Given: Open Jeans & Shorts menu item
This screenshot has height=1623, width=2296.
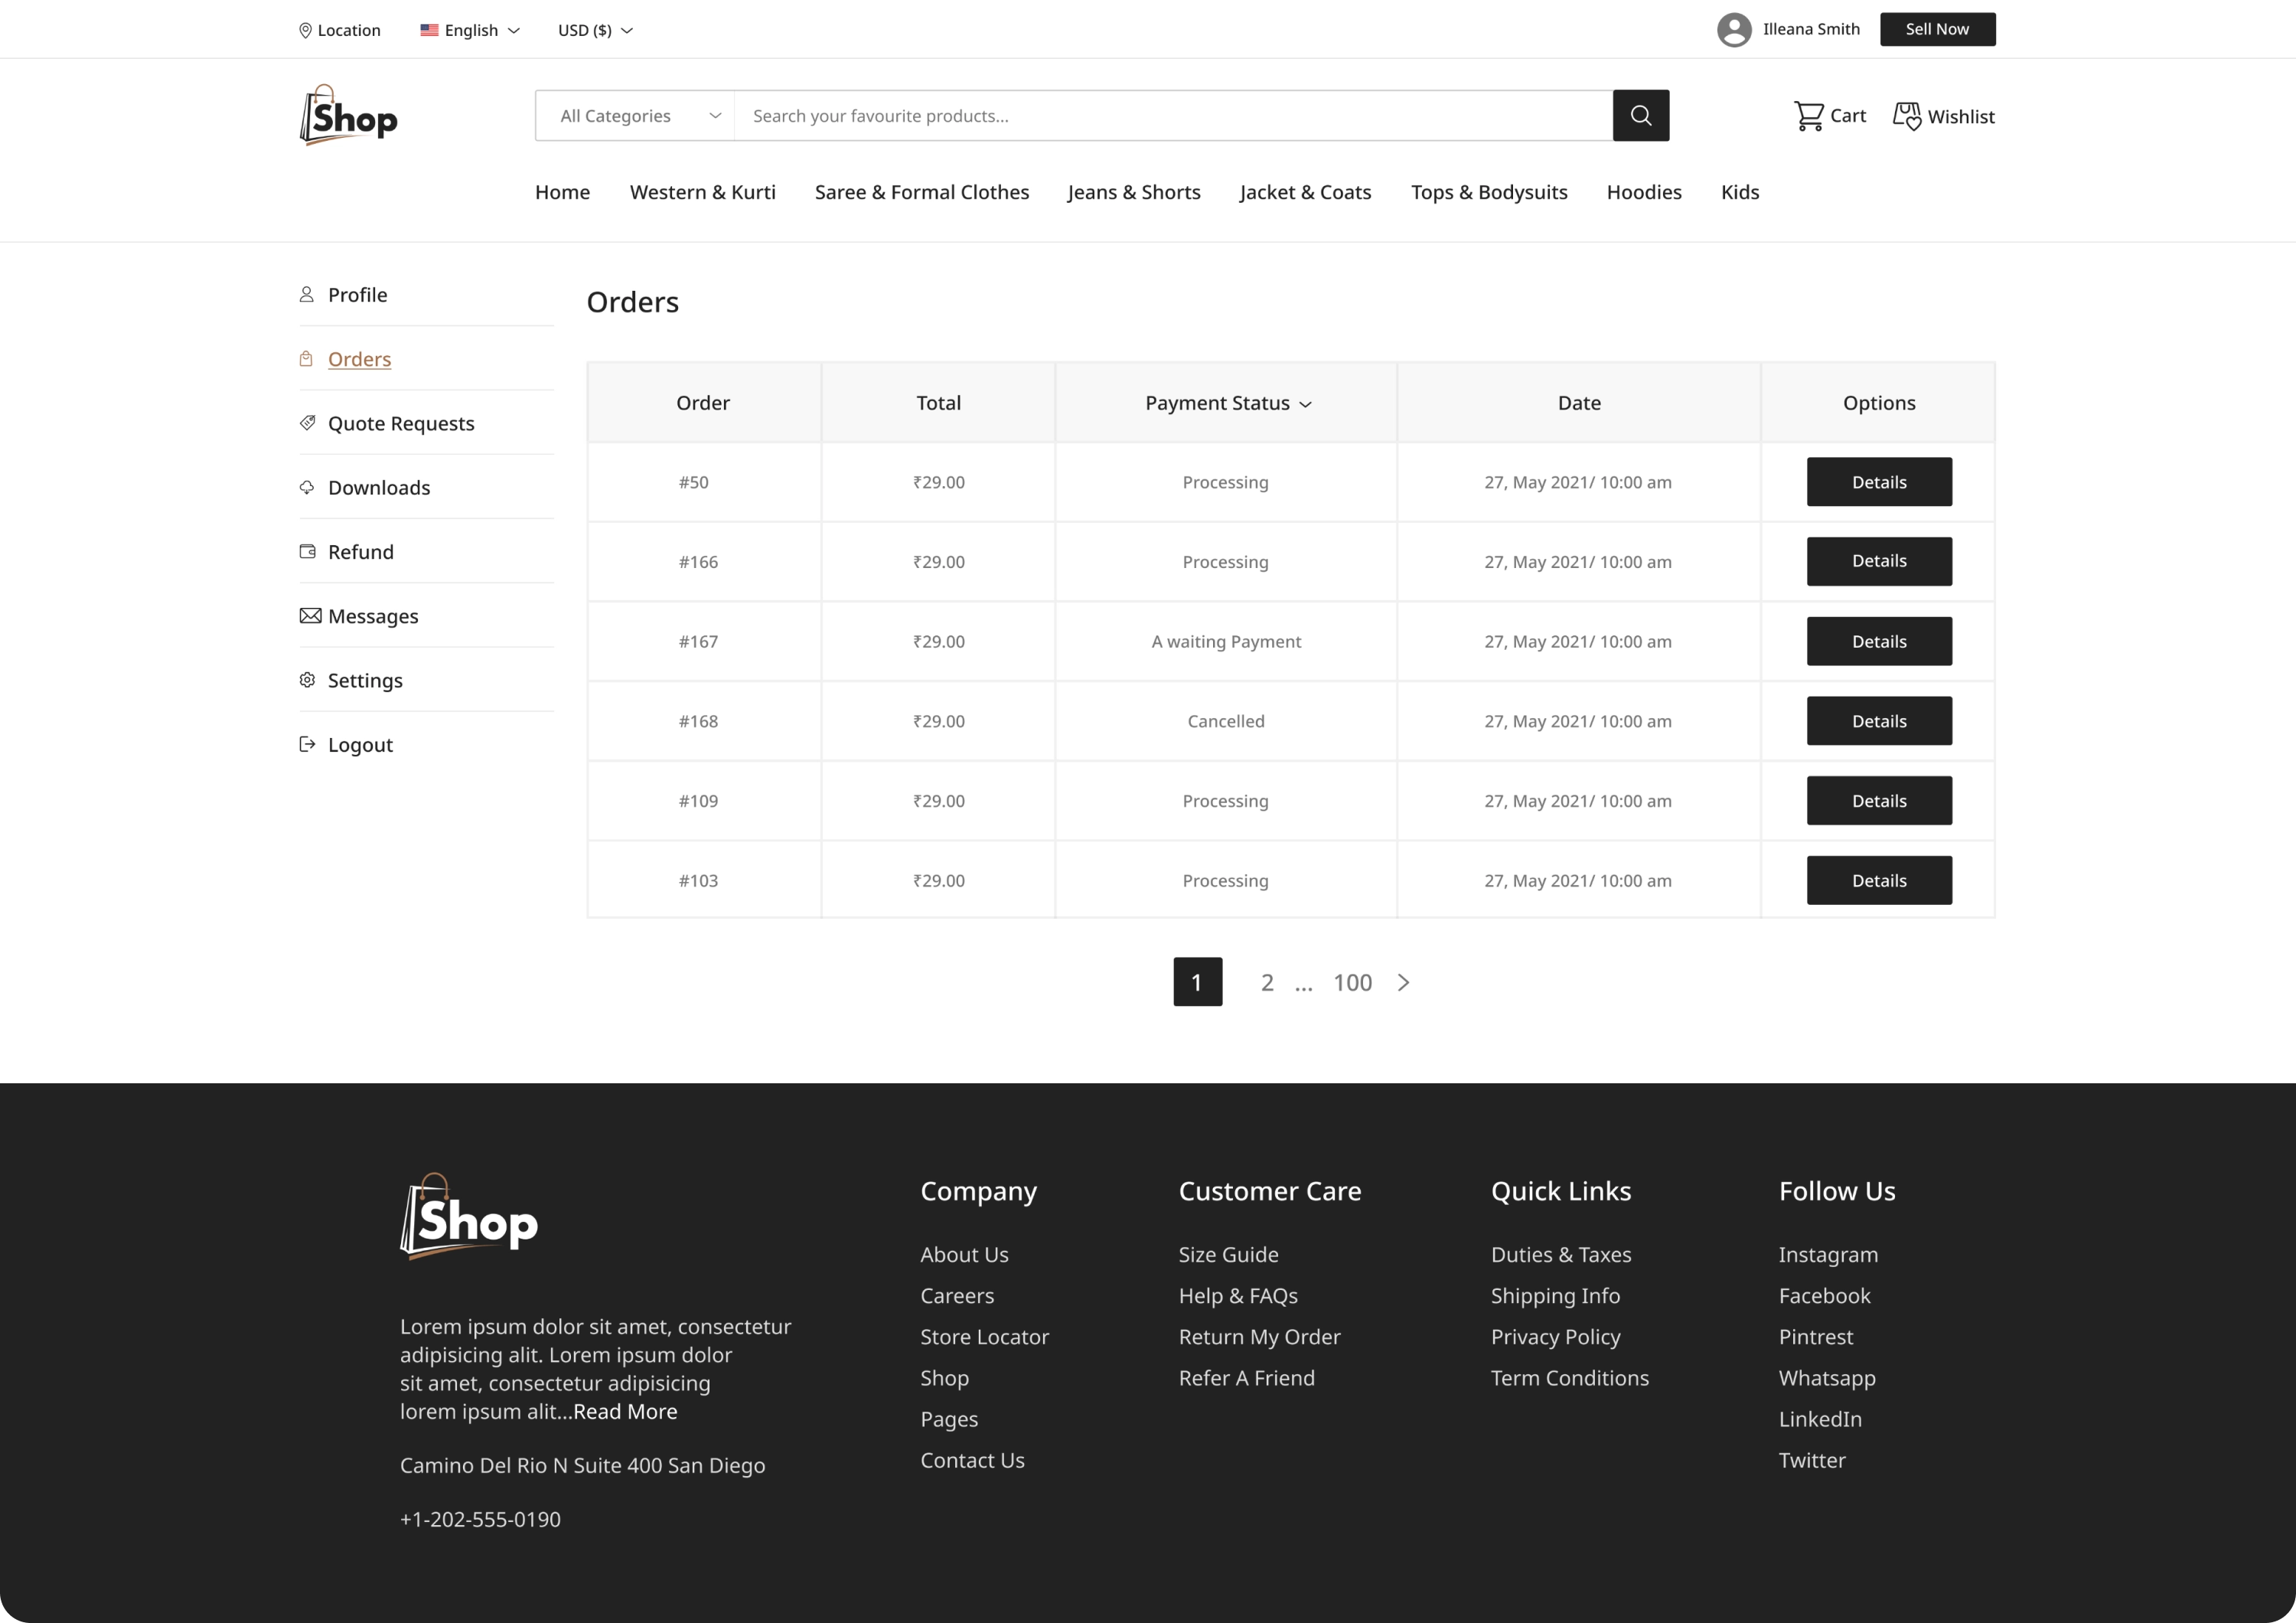Looking at the screenshot, I should 1133,192.
